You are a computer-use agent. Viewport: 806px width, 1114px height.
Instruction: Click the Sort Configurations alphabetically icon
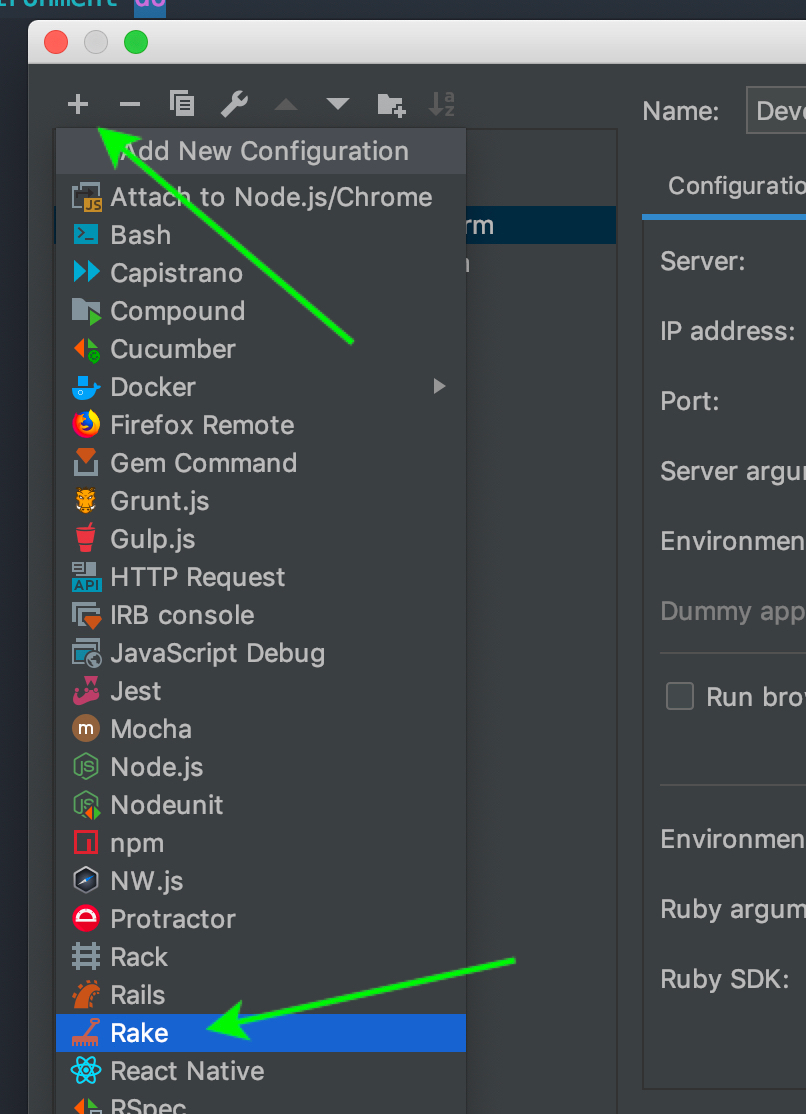(441, 103)
